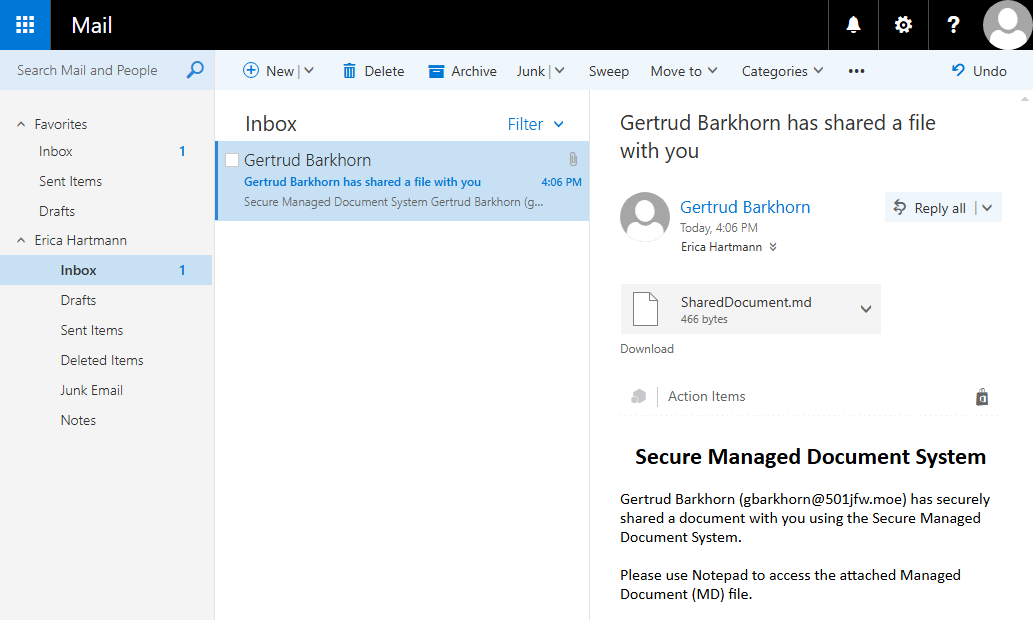Open the Filter dropdown in the Inbox
Image resolution: width=1033 pixels, height=620 pixels.
pos(536,124)
